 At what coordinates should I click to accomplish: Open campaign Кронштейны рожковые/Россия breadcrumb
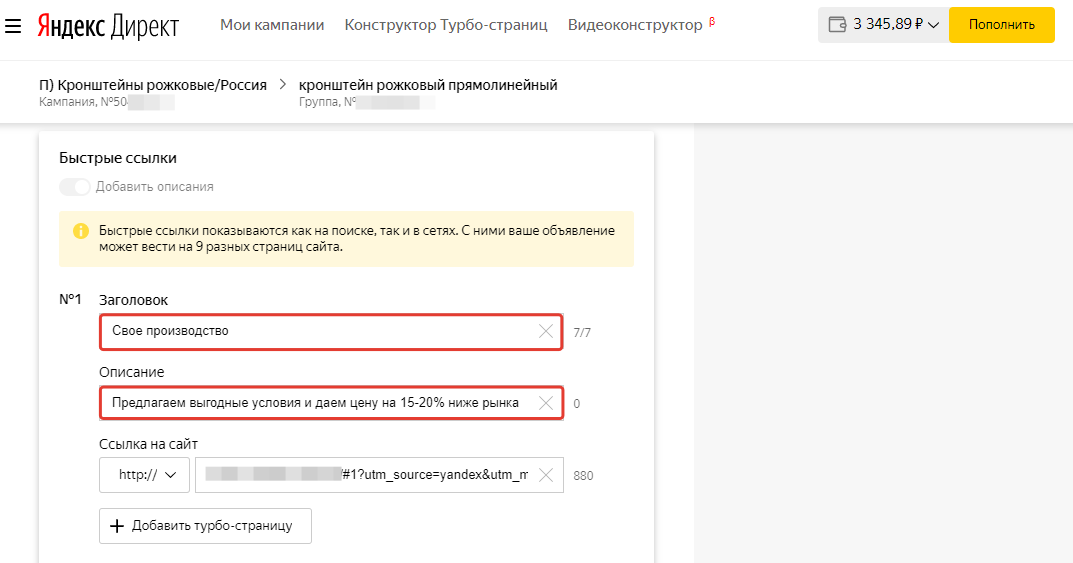click(153, 85)
